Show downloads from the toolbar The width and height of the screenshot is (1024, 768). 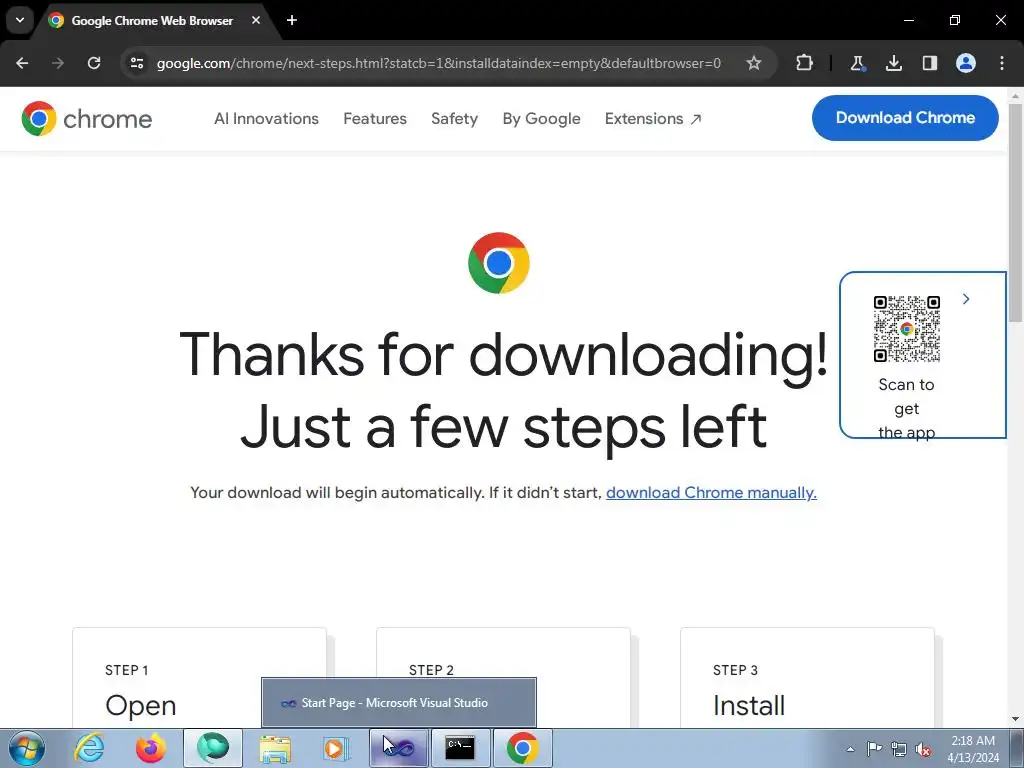click(893, 63)
